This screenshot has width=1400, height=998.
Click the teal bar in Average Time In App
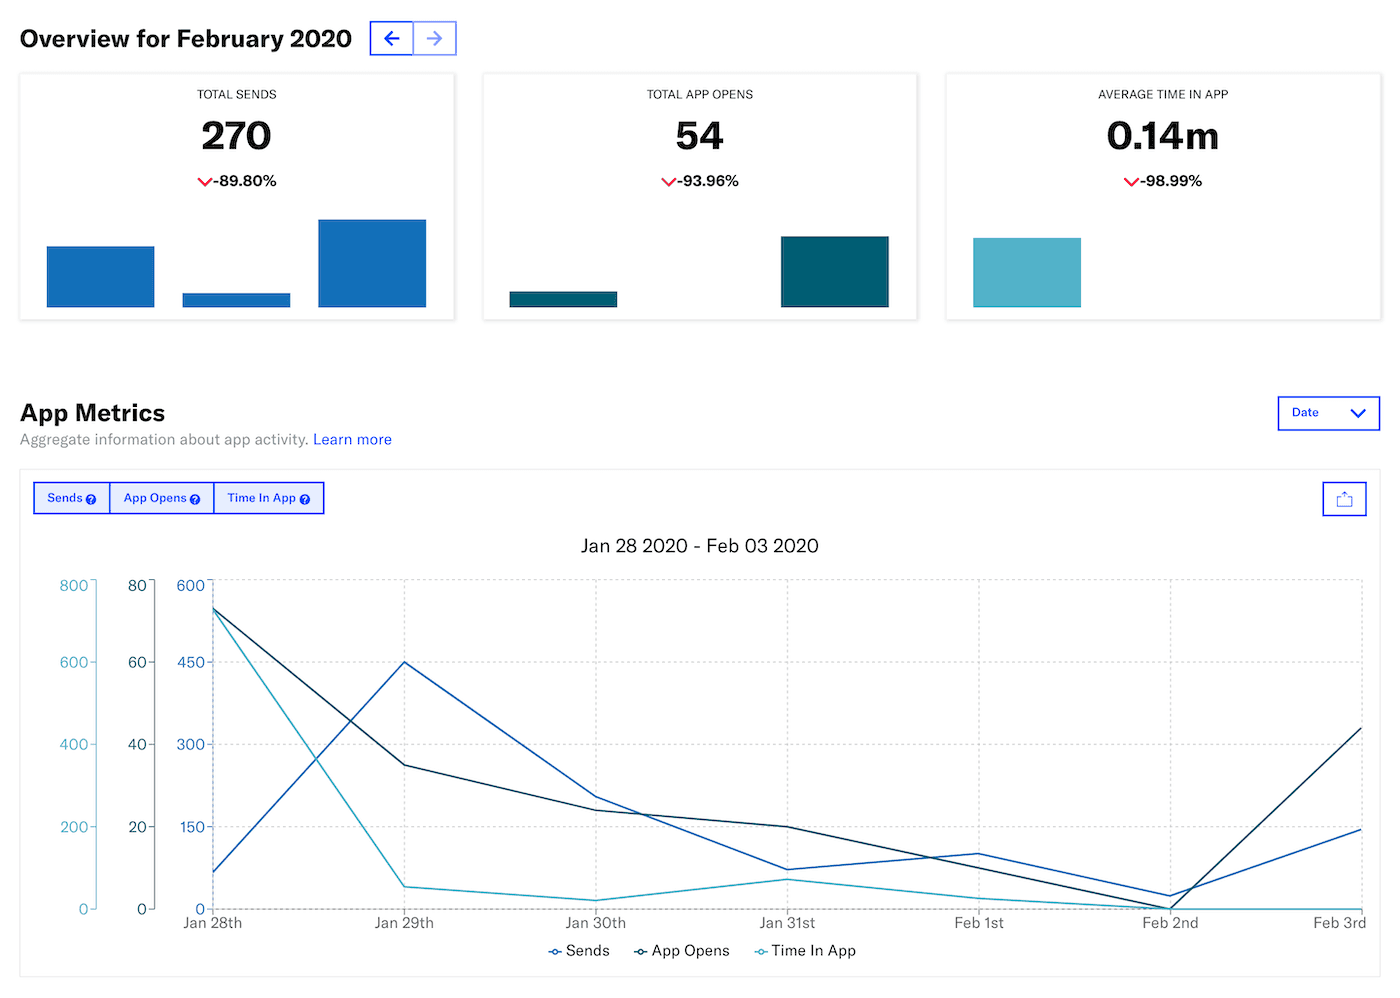pos(1027,272)
